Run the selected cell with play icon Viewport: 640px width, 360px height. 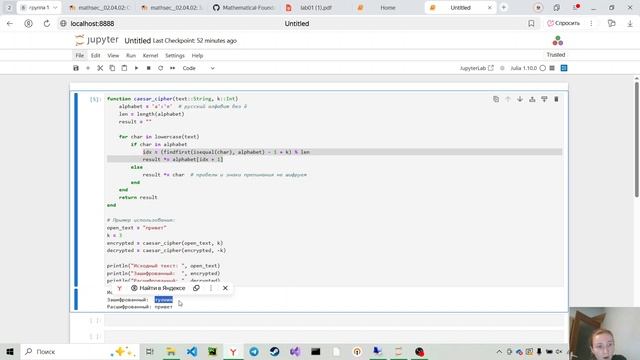click(x=136, y=68)
